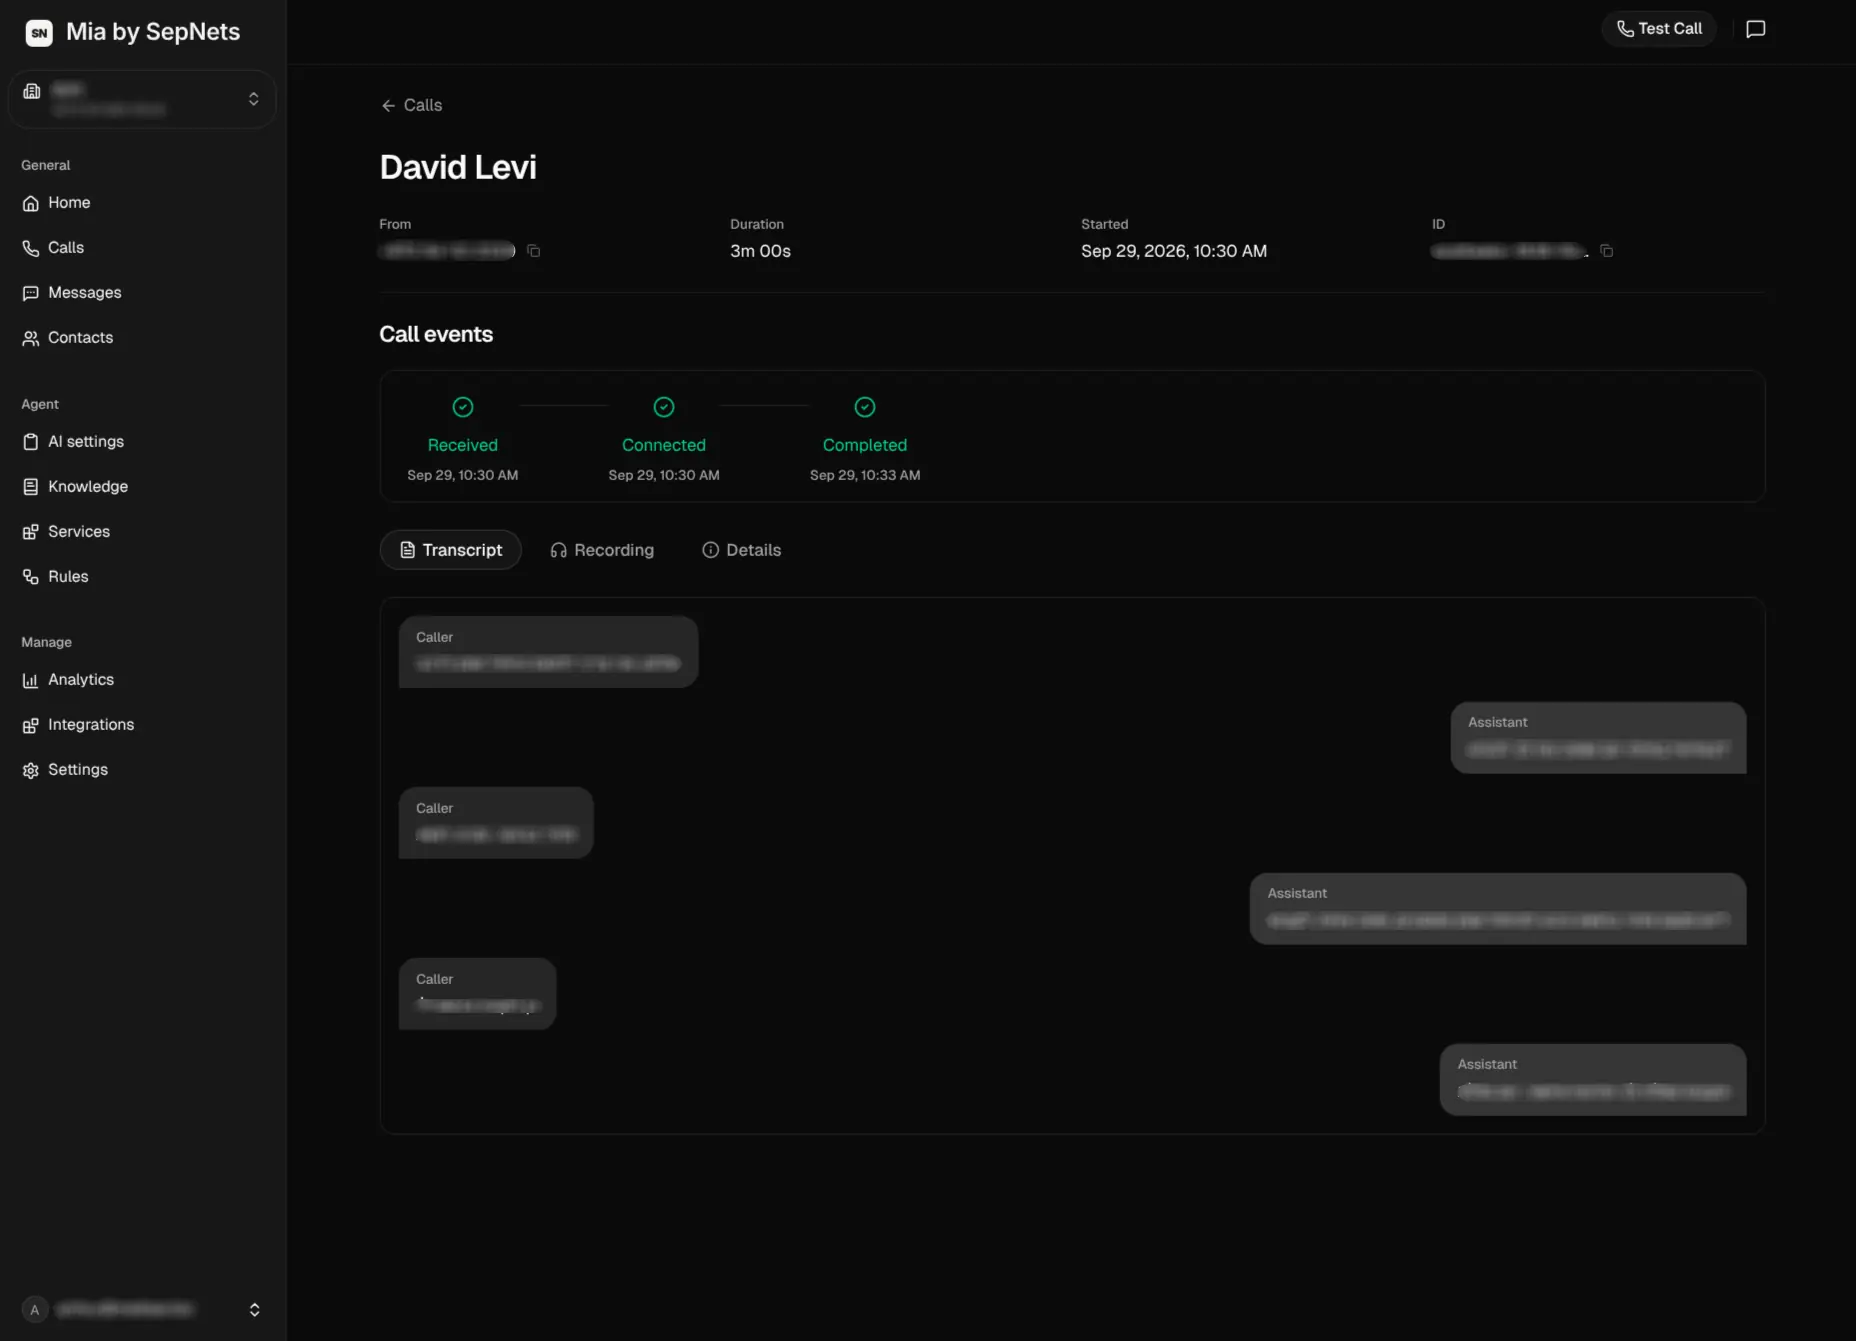This screenshot has height=1341, width=1856.
Task: Open the chat bubble icon top right
Action: [1755, 29]
